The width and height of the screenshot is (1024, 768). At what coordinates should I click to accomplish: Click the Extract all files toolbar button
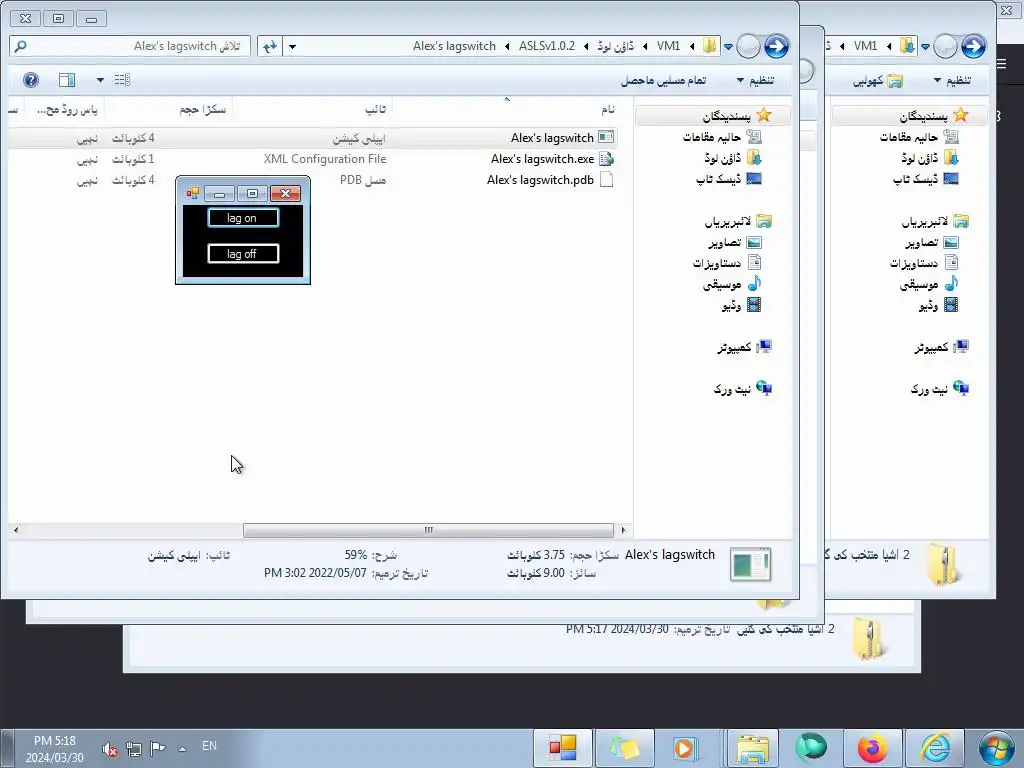663,80
